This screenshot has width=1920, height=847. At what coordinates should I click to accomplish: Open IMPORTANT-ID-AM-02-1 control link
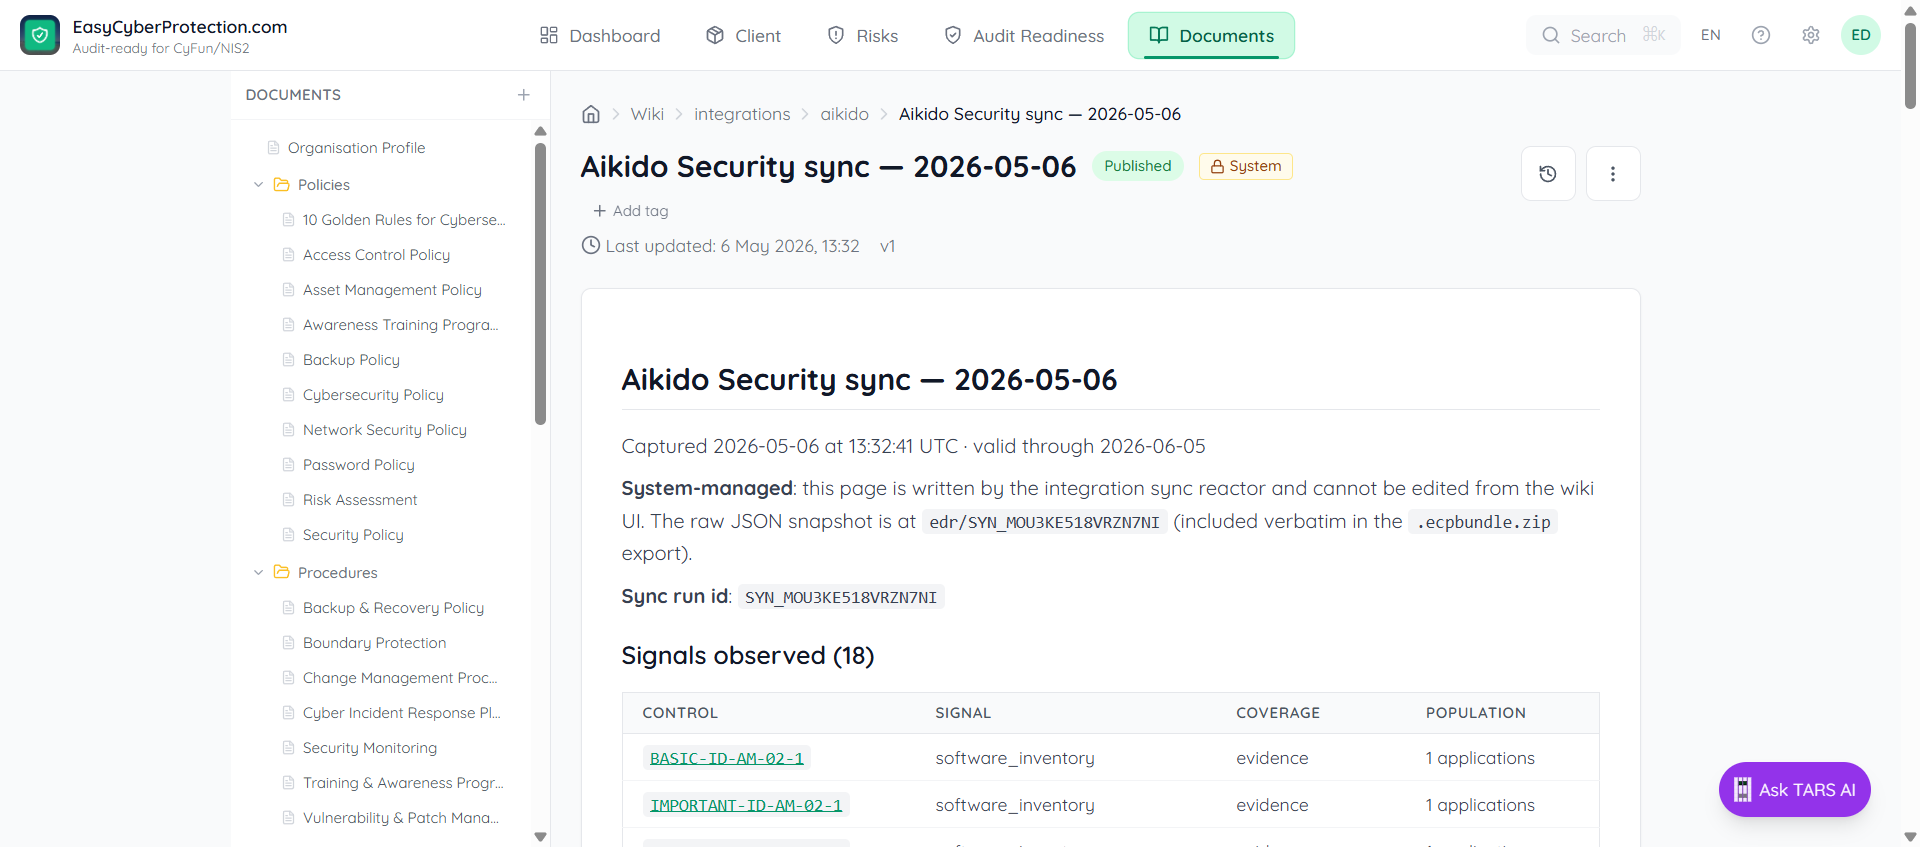click(746, 805)
